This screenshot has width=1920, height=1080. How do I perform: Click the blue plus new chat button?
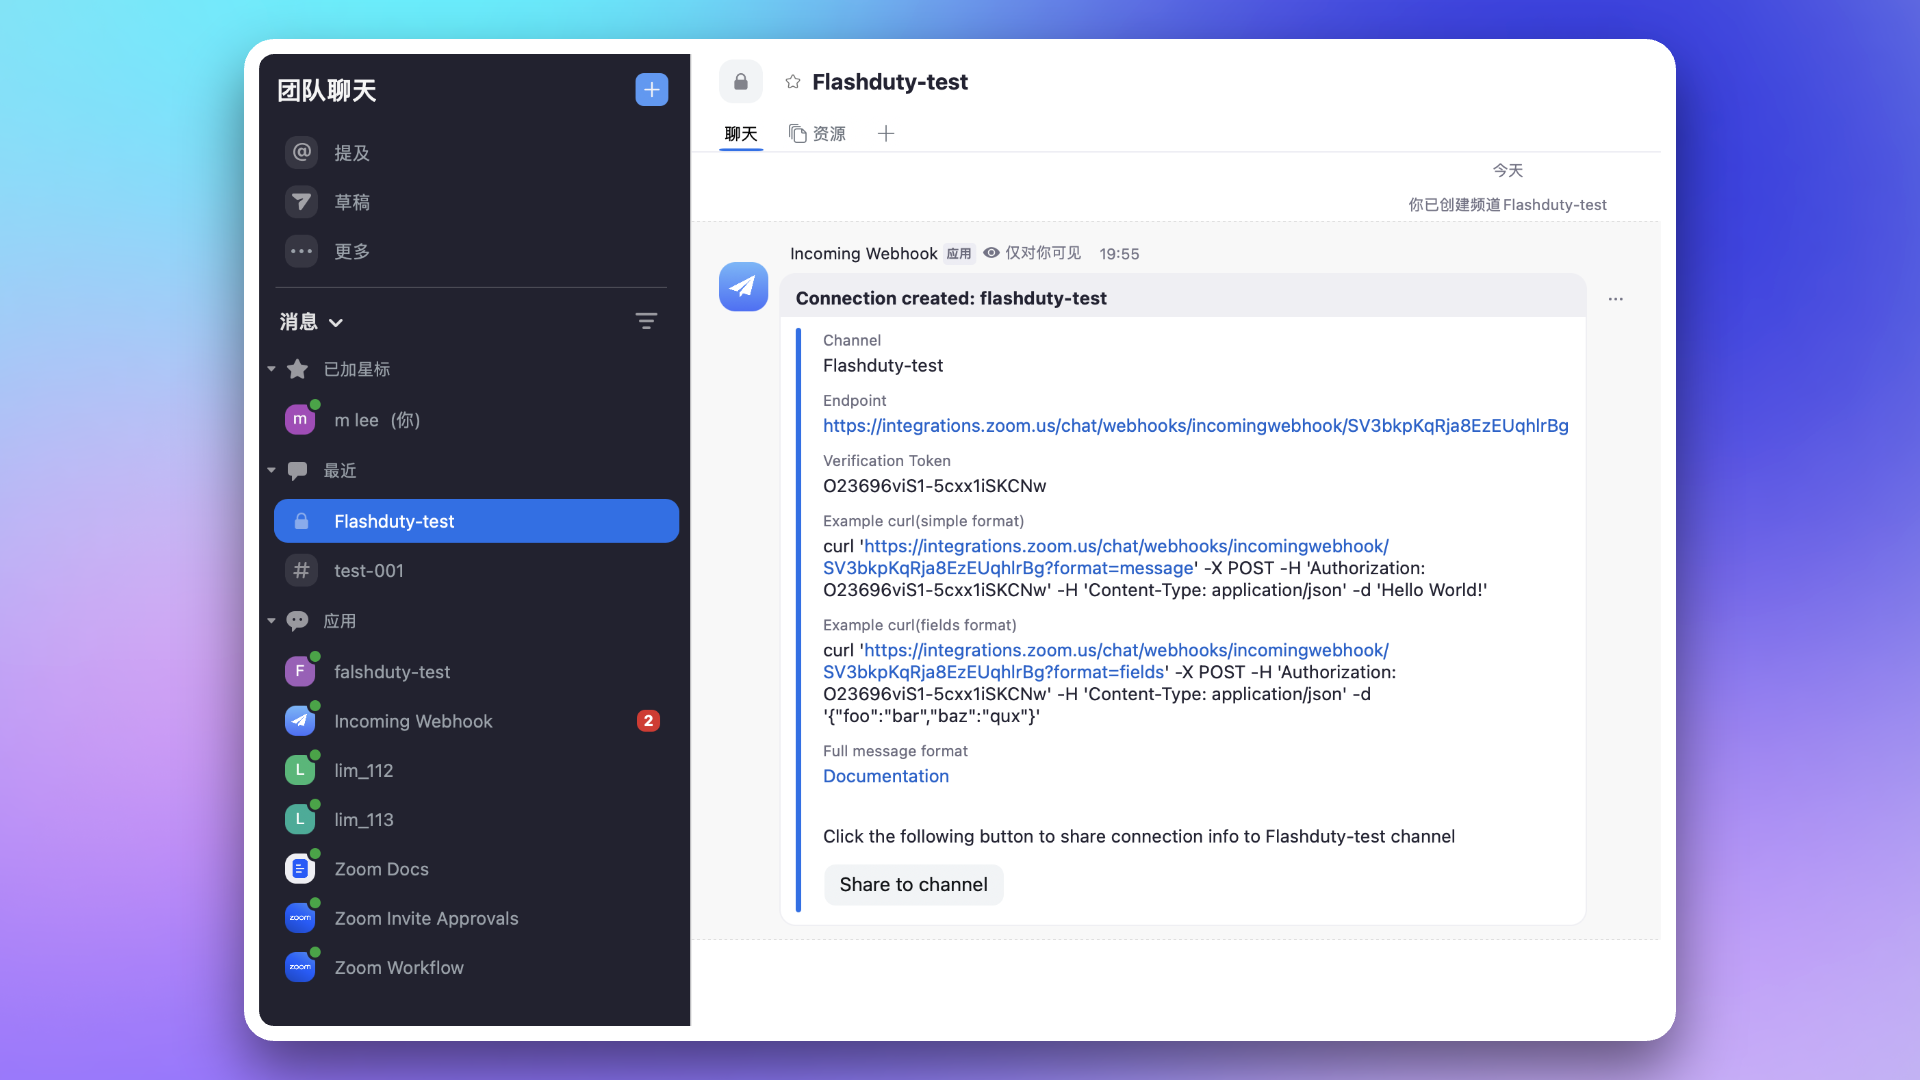(x=651, y=90)
